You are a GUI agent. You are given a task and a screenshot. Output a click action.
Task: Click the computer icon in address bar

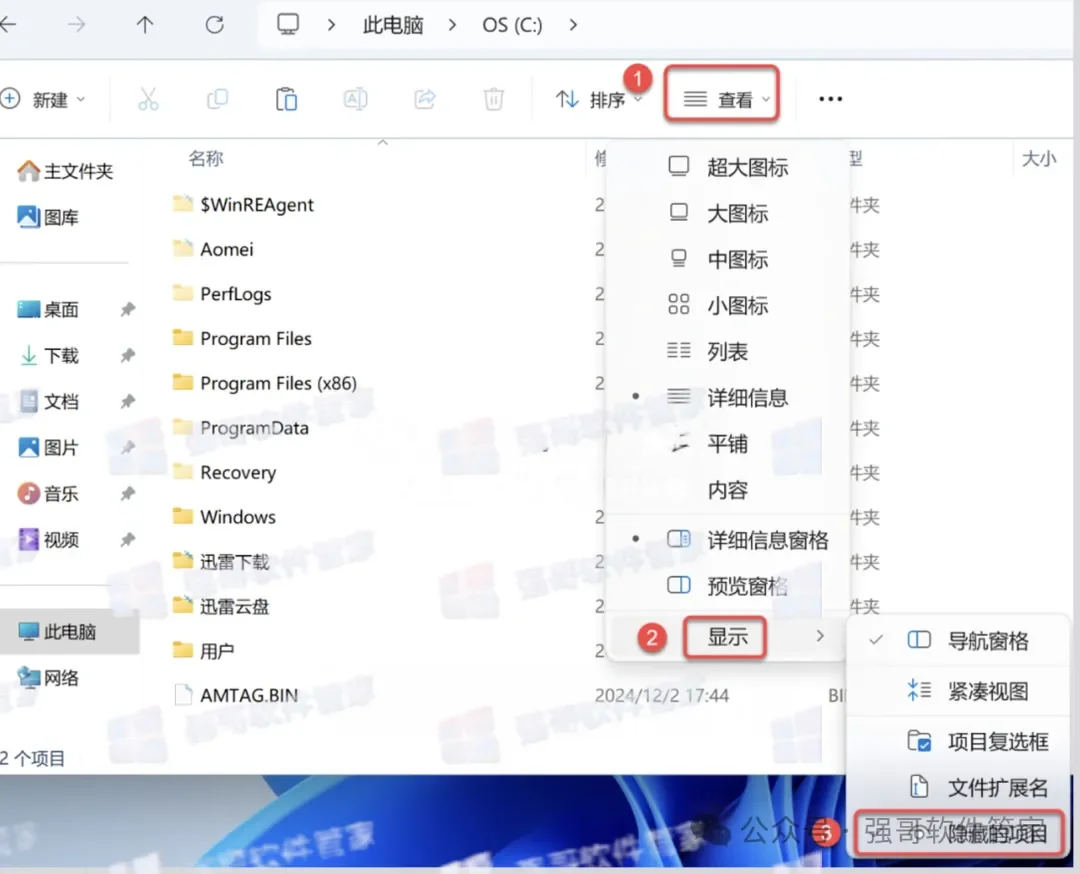coord(288,24)
